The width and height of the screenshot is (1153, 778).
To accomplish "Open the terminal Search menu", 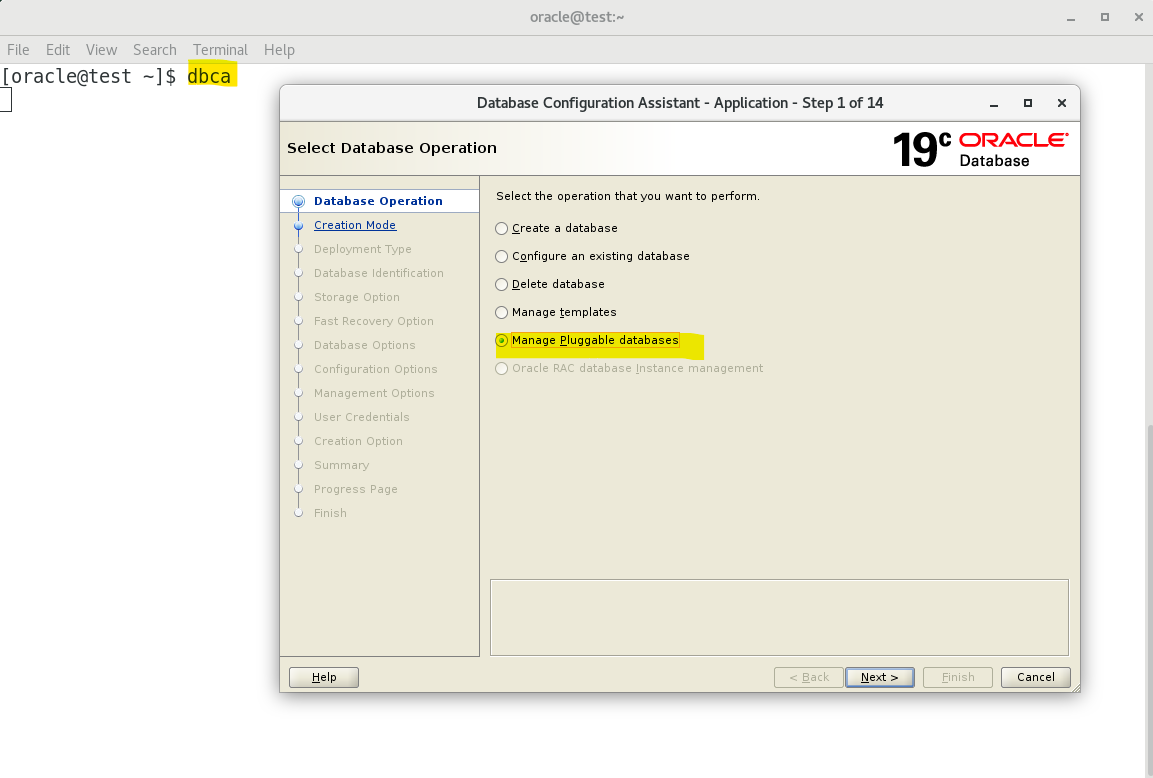I will (x=154, y=50).
